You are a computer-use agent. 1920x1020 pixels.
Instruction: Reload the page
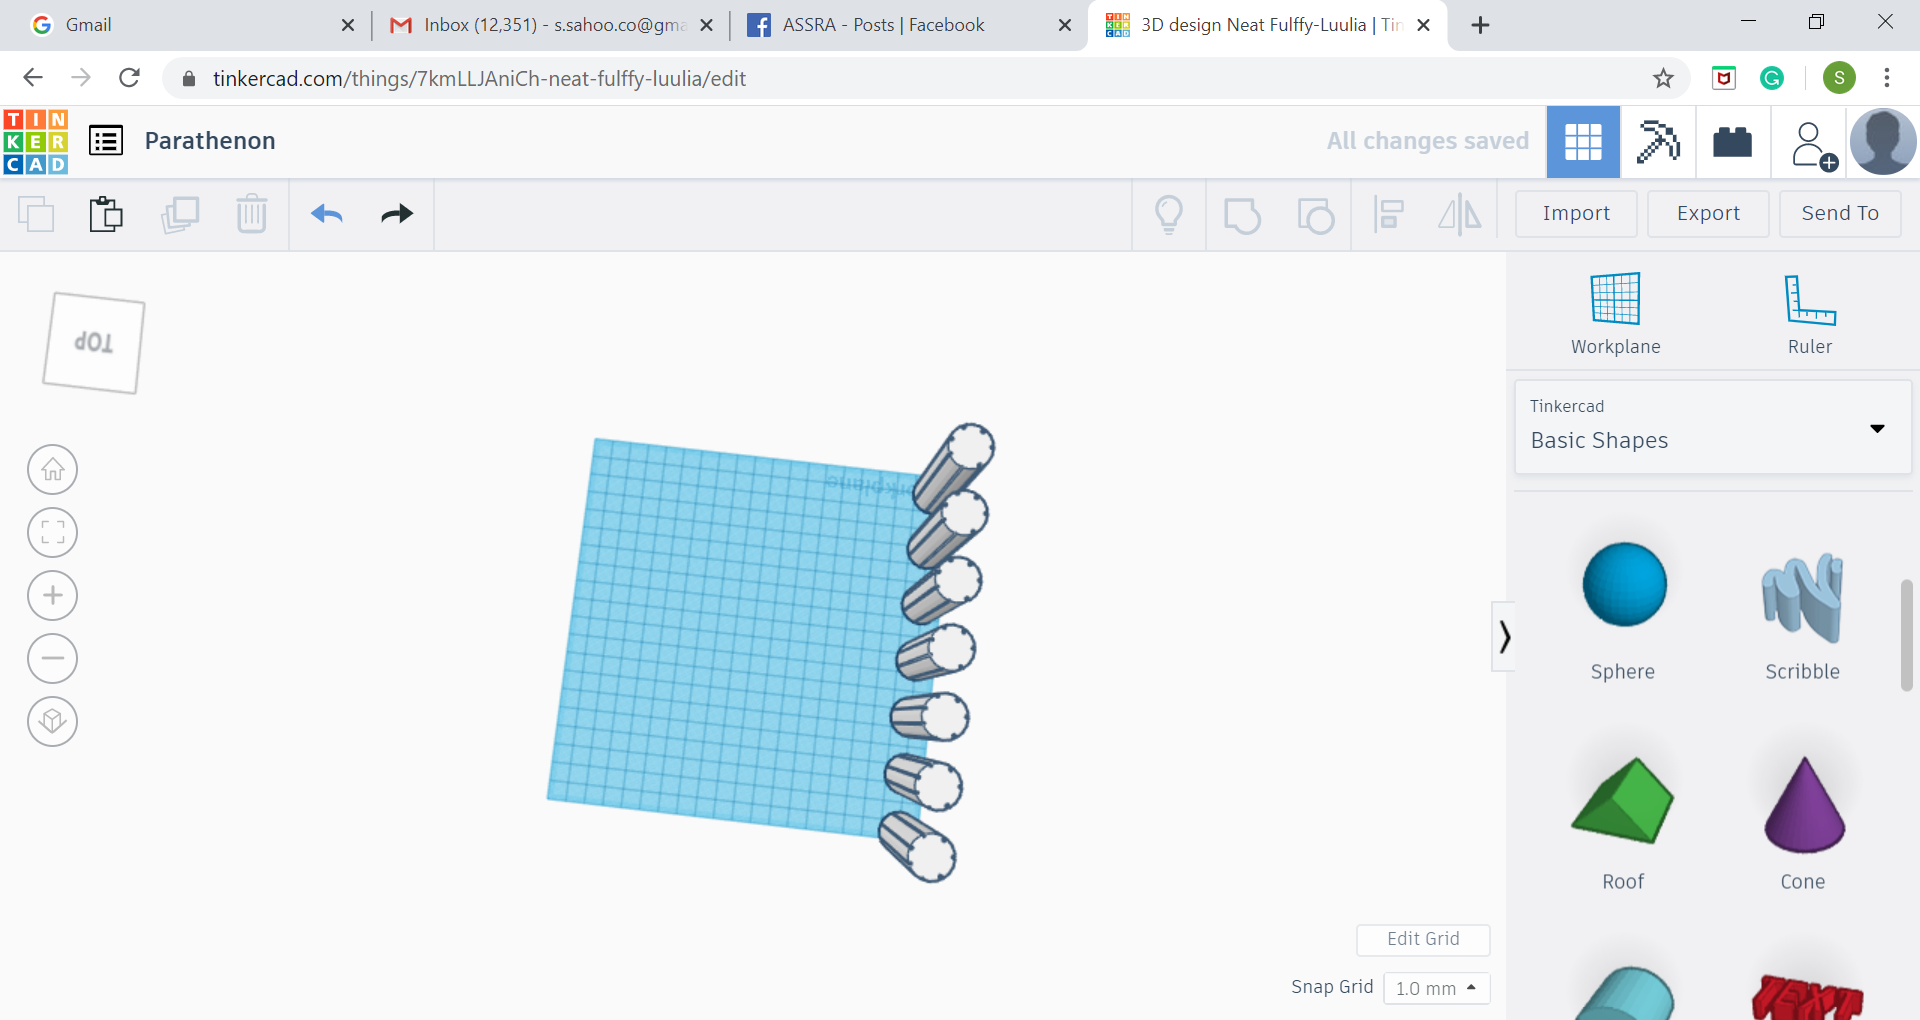129,78
